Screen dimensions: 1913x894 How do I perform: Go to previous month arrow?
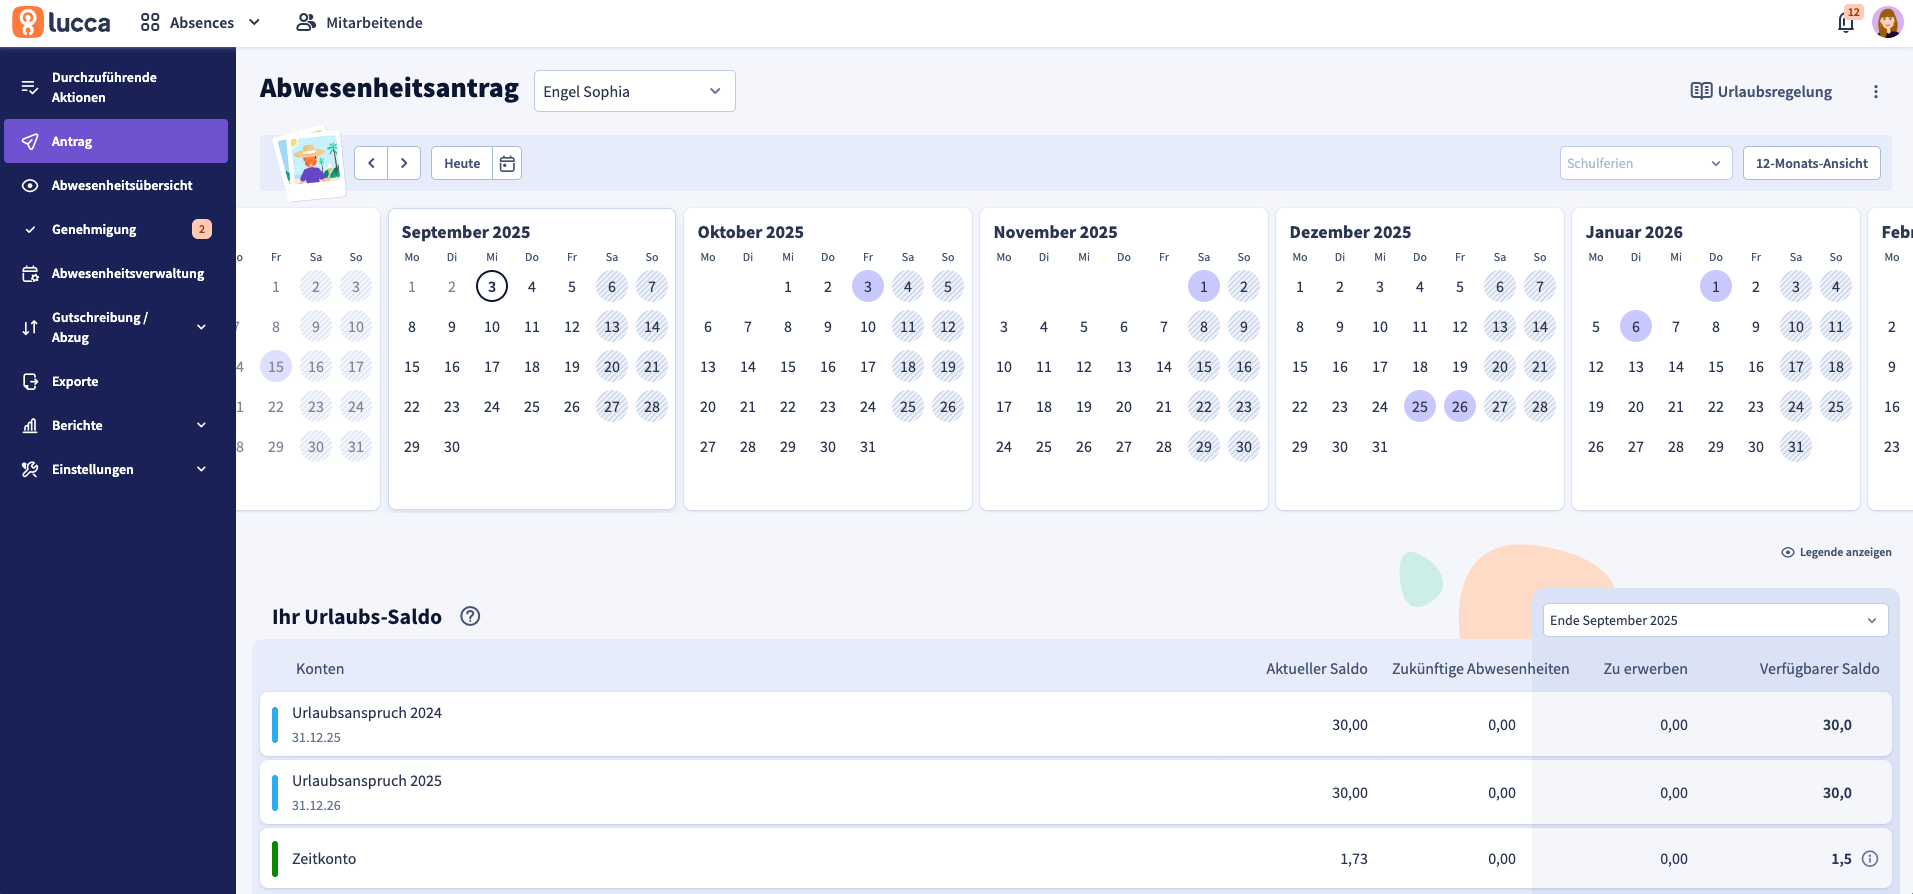pyautogui.click(x=371, y=163)
